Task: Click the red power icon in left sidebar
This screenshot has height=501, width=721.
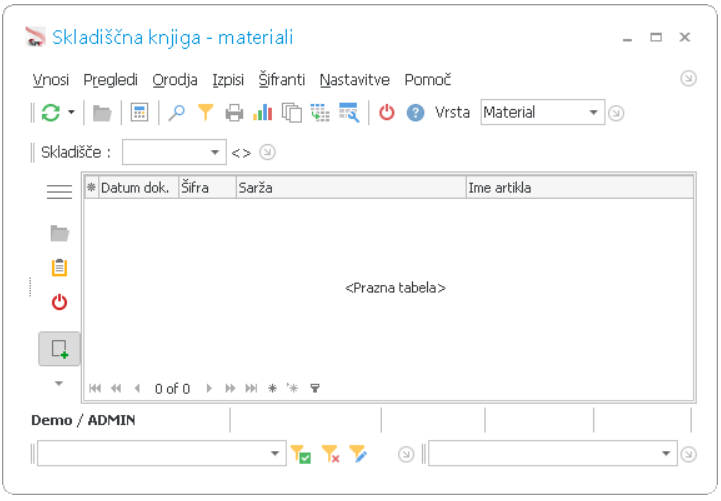Action: tap(59, 302)
